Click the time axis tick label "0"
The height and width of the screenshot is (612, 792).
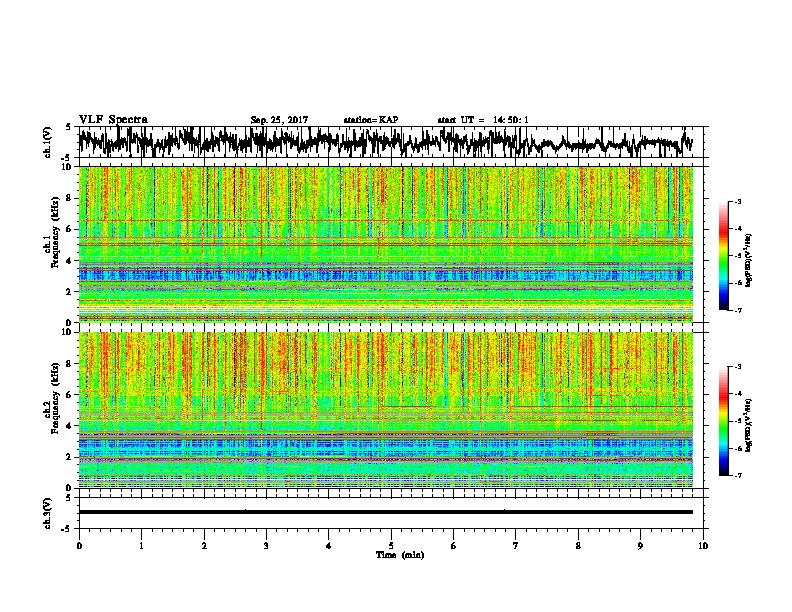coord(79,546)
